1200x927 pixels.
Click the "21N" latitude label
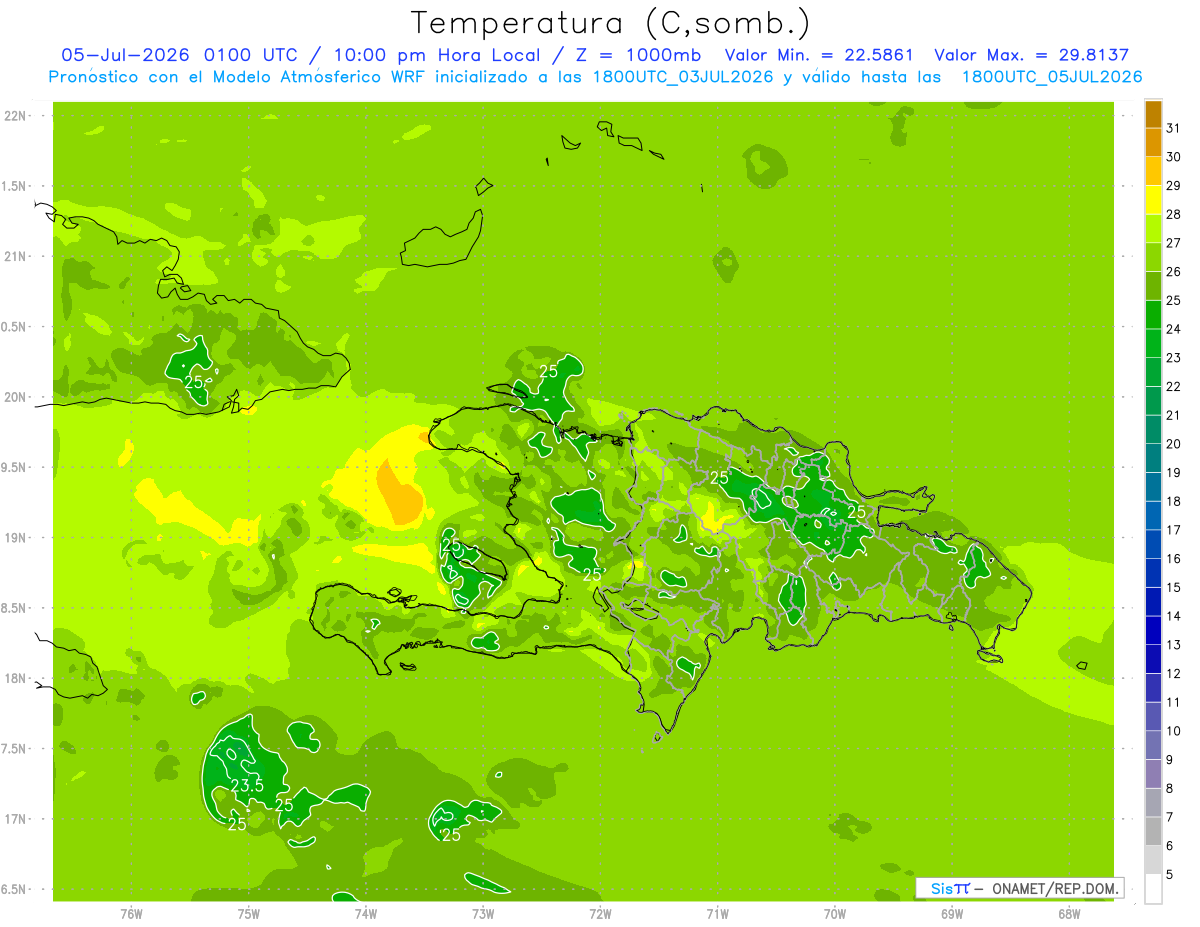[x=16, y=256]
